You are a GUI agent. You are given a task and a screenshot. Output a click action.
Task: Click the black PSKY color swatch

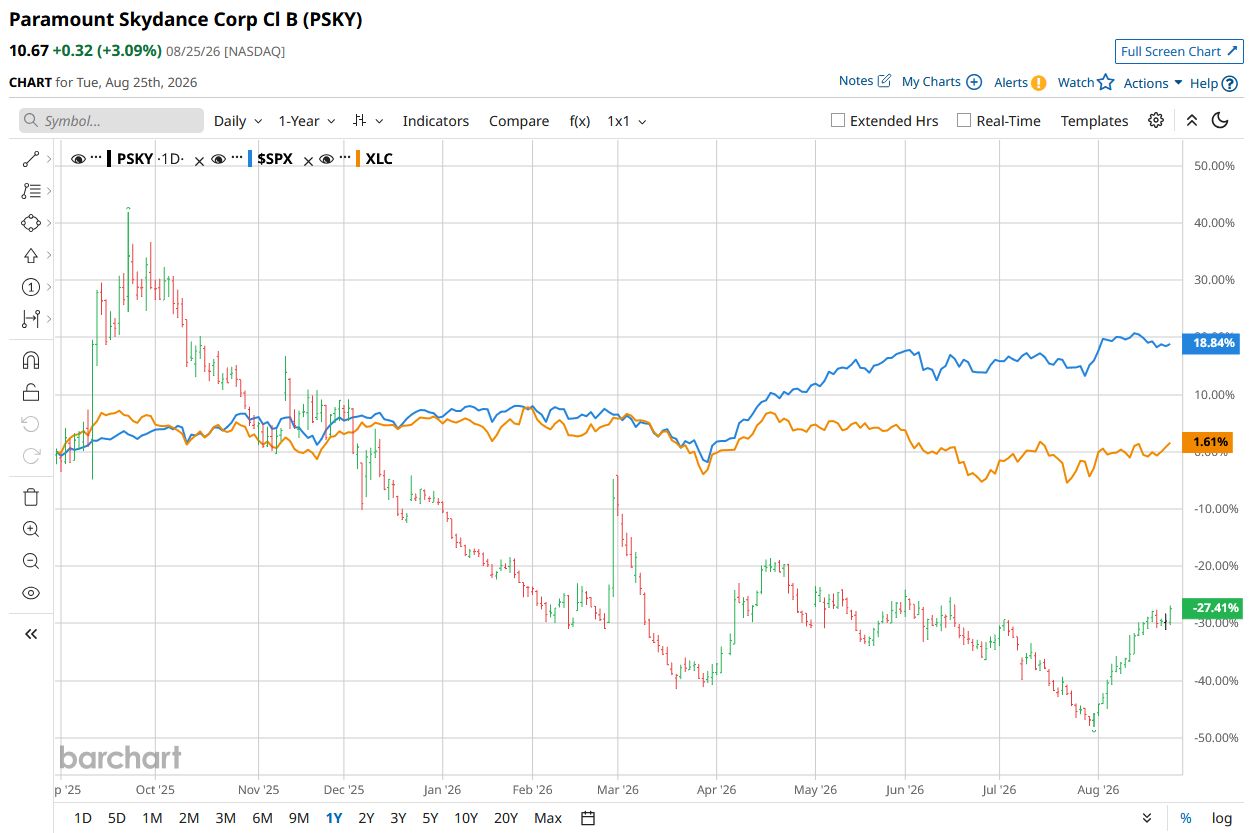click(110, 159)
